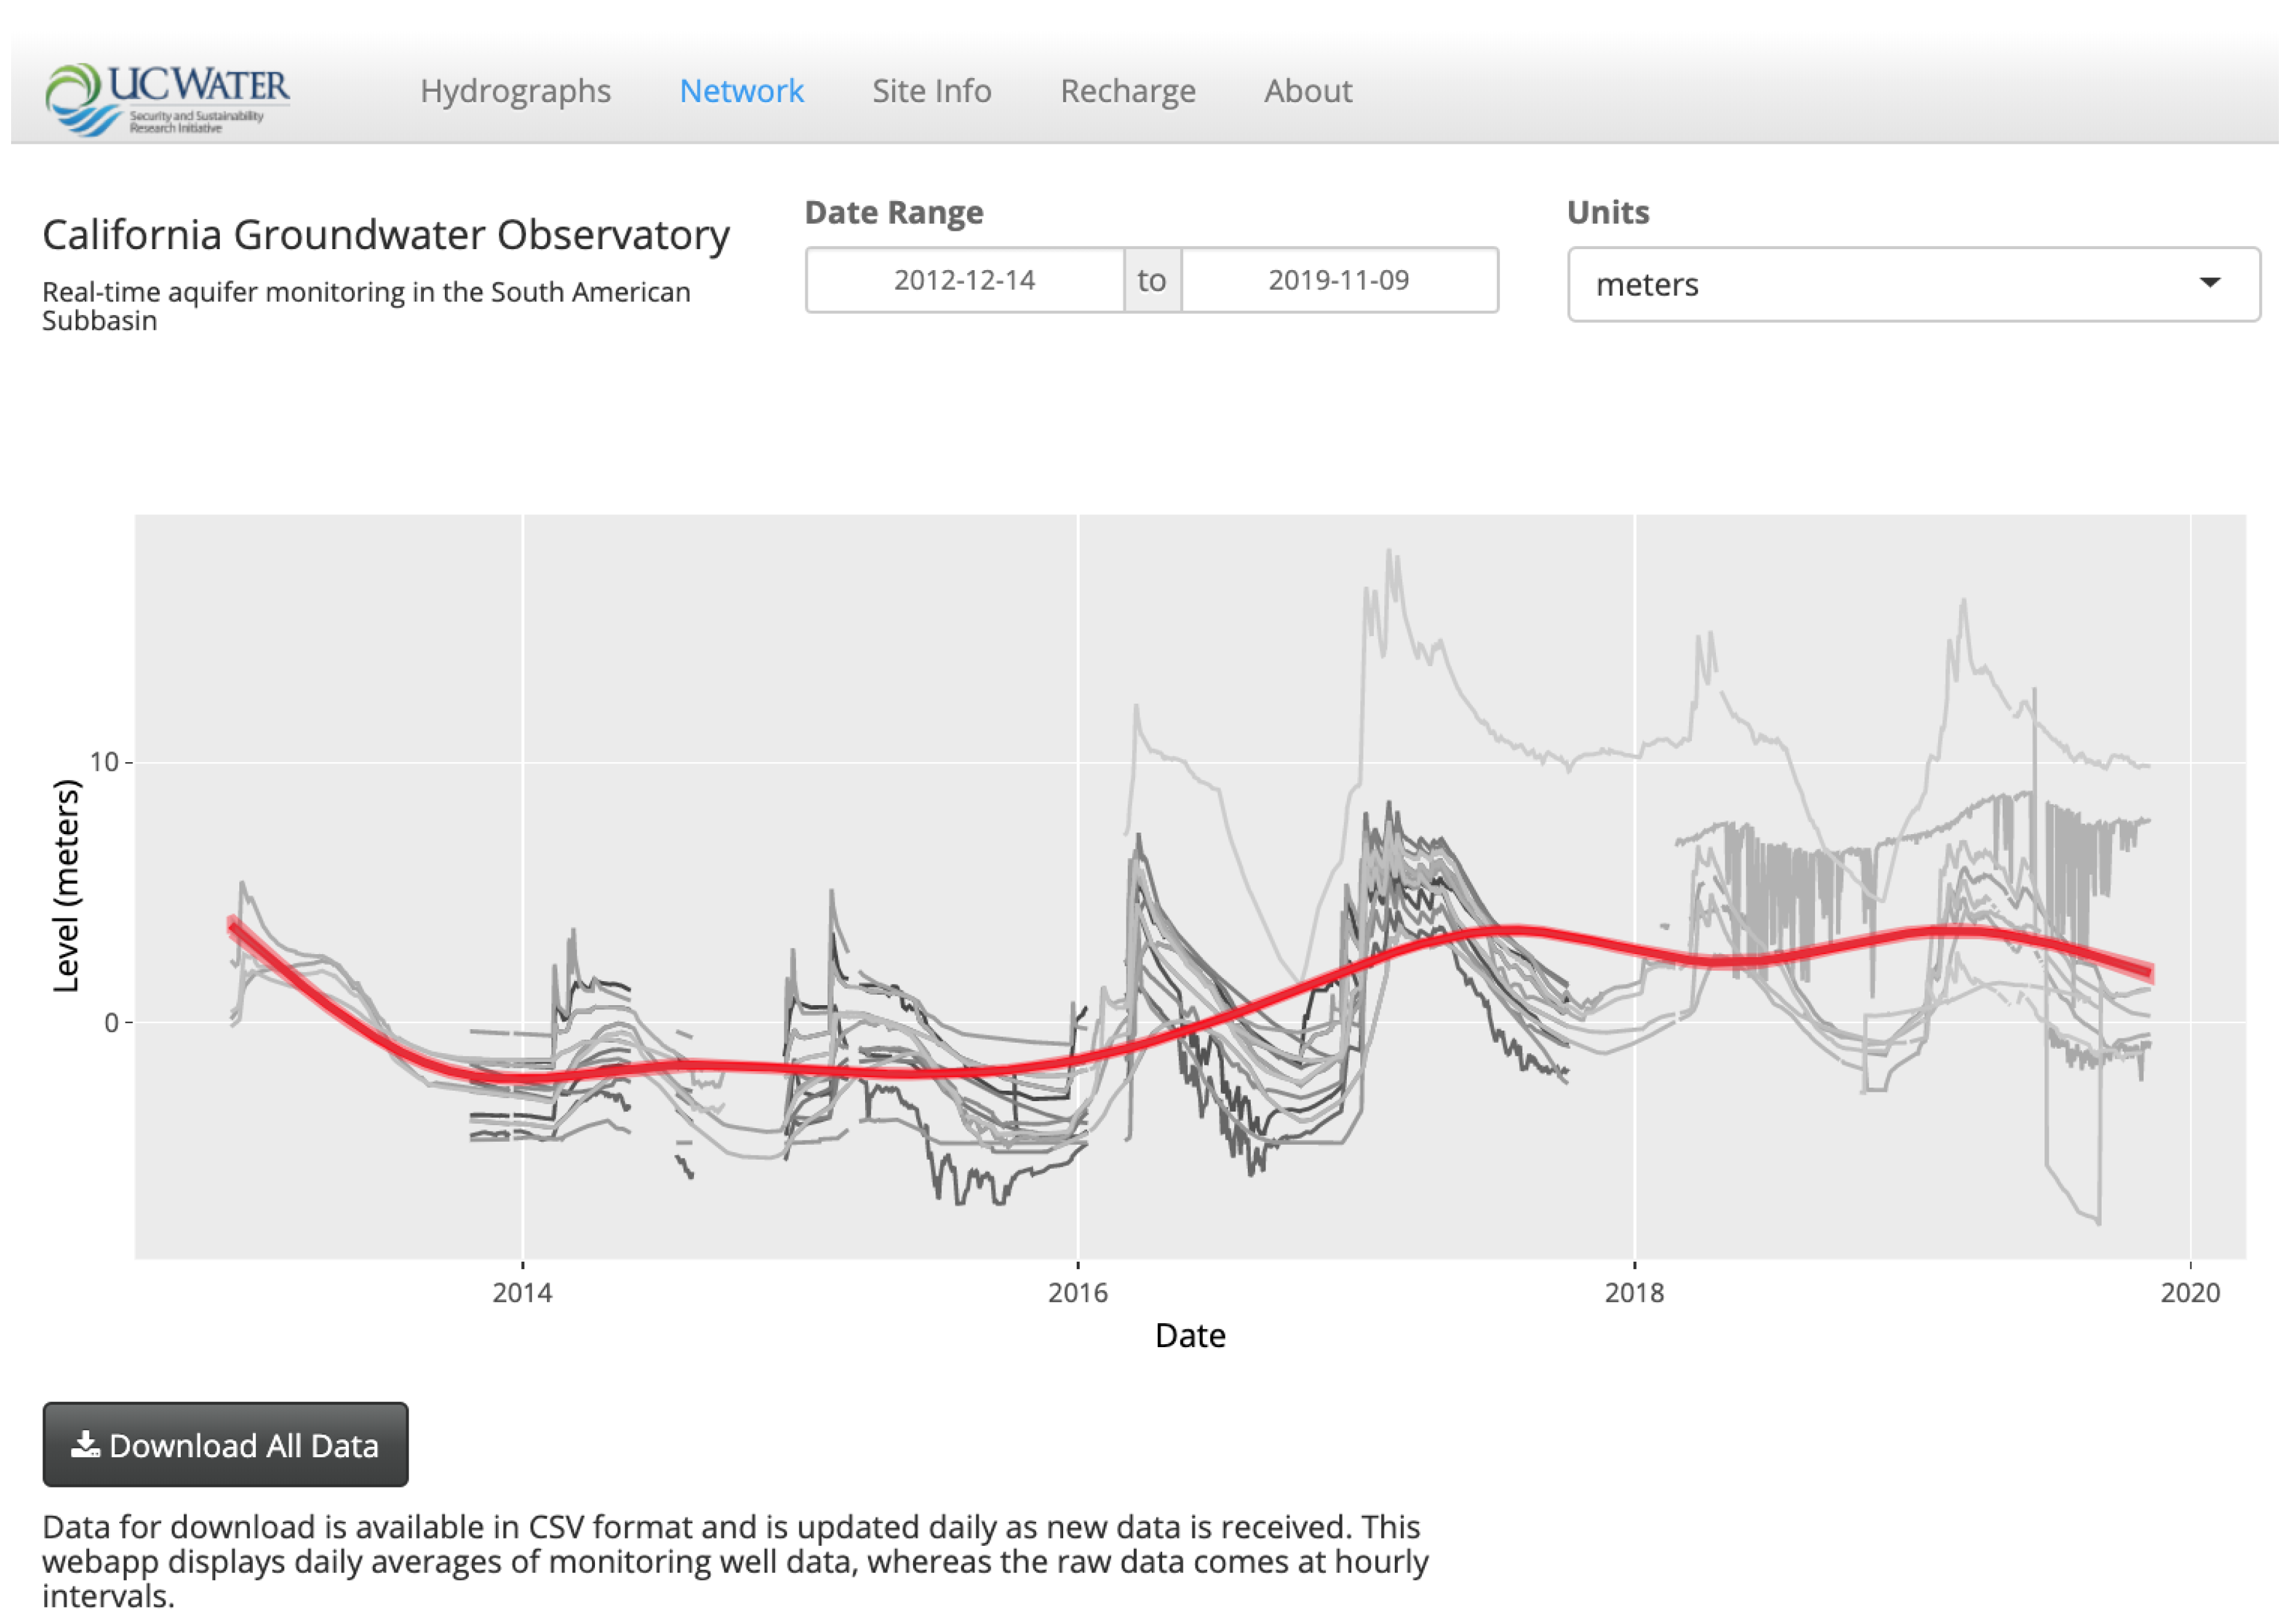Click the end date field 2019-11-09
The height and width of the screenshot is (1624, 2290).
coord(1338,280)
